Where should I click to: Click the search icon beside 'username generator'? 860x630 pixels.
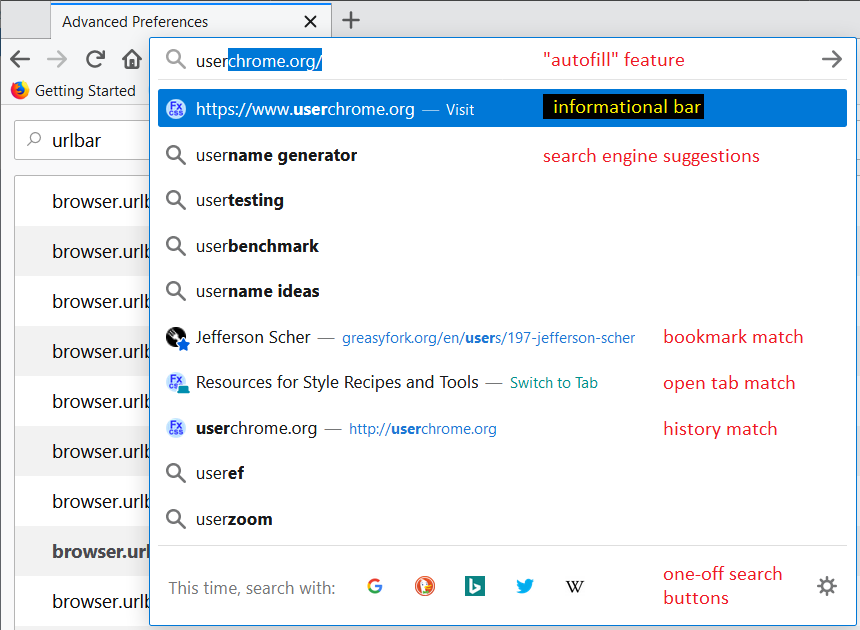coord(176,155)
